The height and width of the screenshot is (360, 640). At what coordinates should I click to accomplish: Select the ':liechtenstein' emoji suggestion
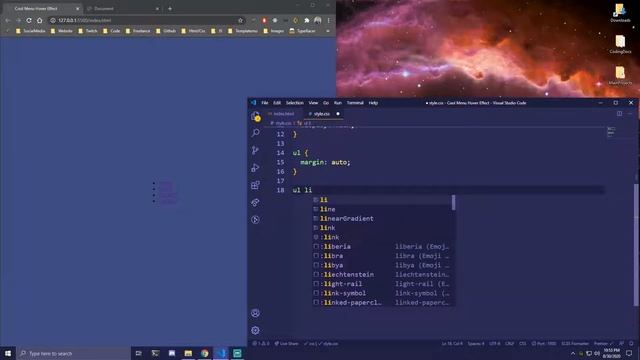pos(384,275)
